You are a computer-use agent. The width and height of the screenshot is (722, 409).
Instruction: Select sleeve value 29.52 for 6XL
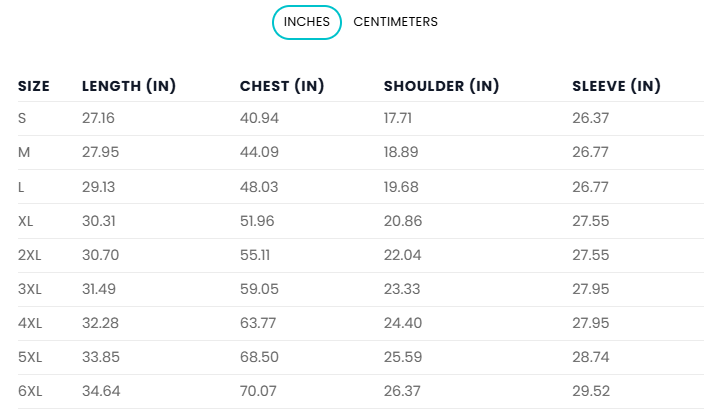(591, 391)
